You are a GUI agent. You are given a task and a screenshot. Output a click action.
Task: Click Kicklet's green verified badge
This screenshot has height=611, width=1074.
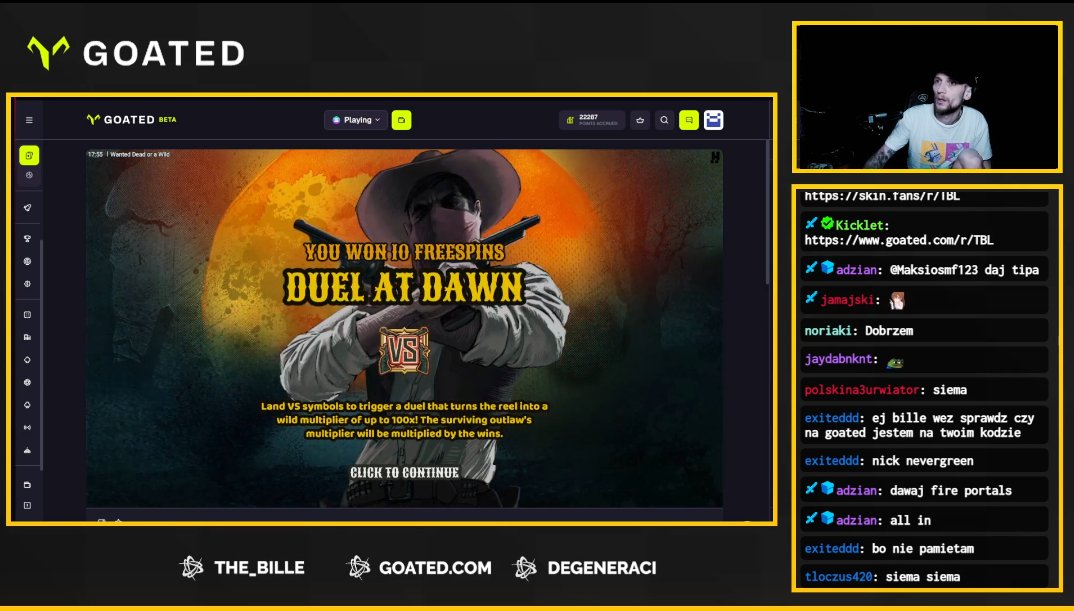pos(827,223)
